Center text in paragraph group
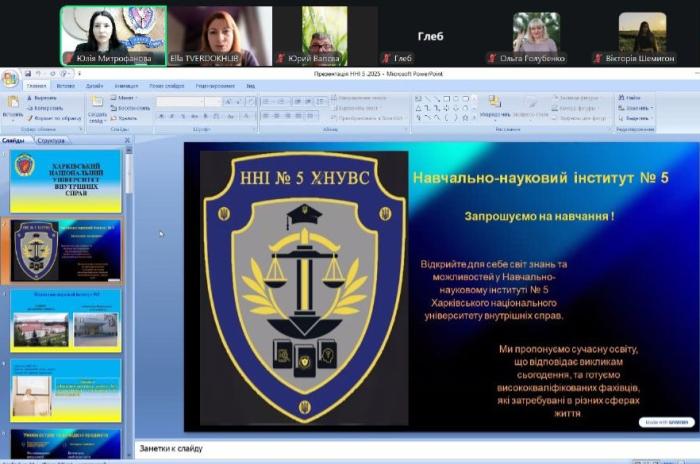Screen dimensions: 700x464 [277, 116]
